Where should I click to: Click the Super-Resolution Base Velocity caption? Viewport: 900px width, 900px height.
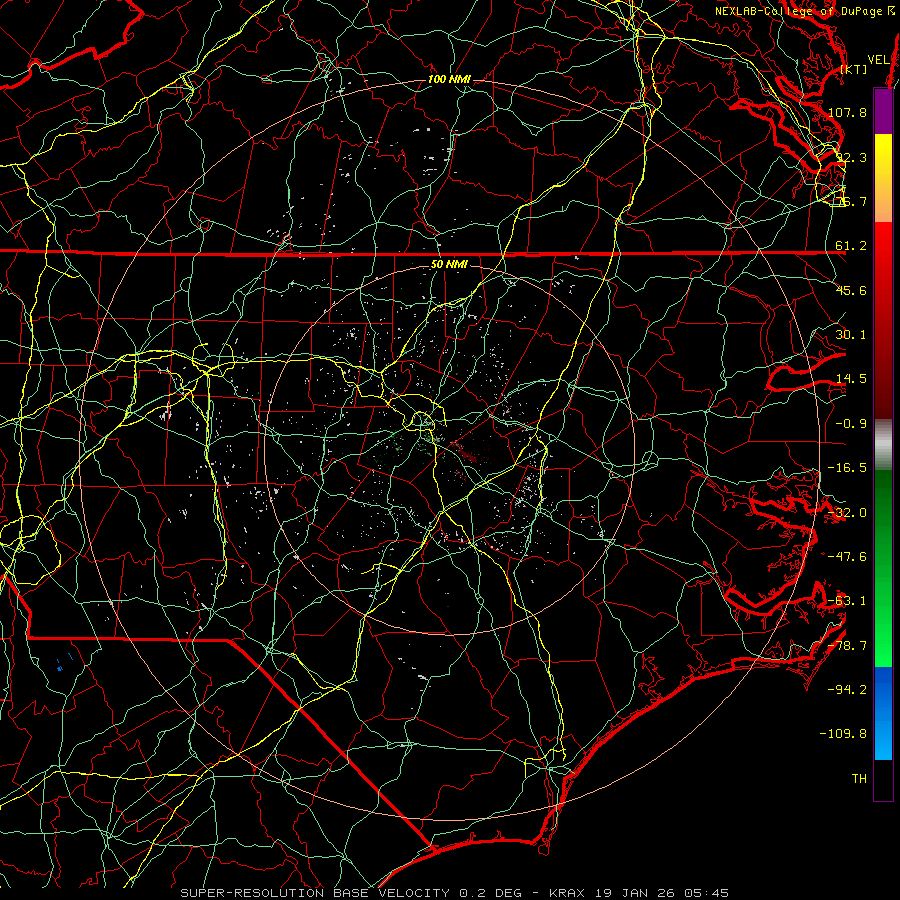(351, 893)
